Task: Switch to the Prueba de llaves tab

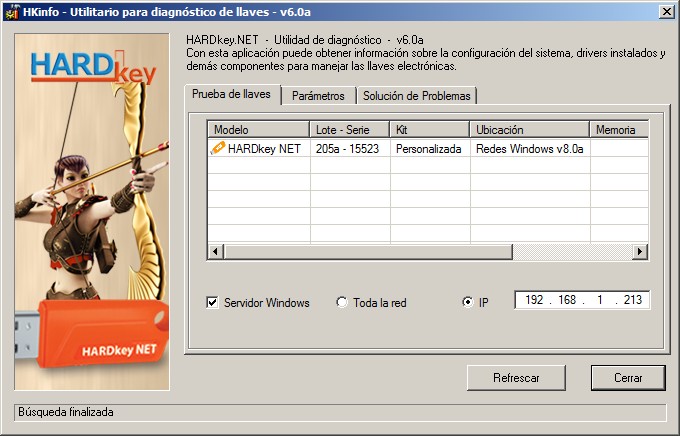Action: pos(232,94)
